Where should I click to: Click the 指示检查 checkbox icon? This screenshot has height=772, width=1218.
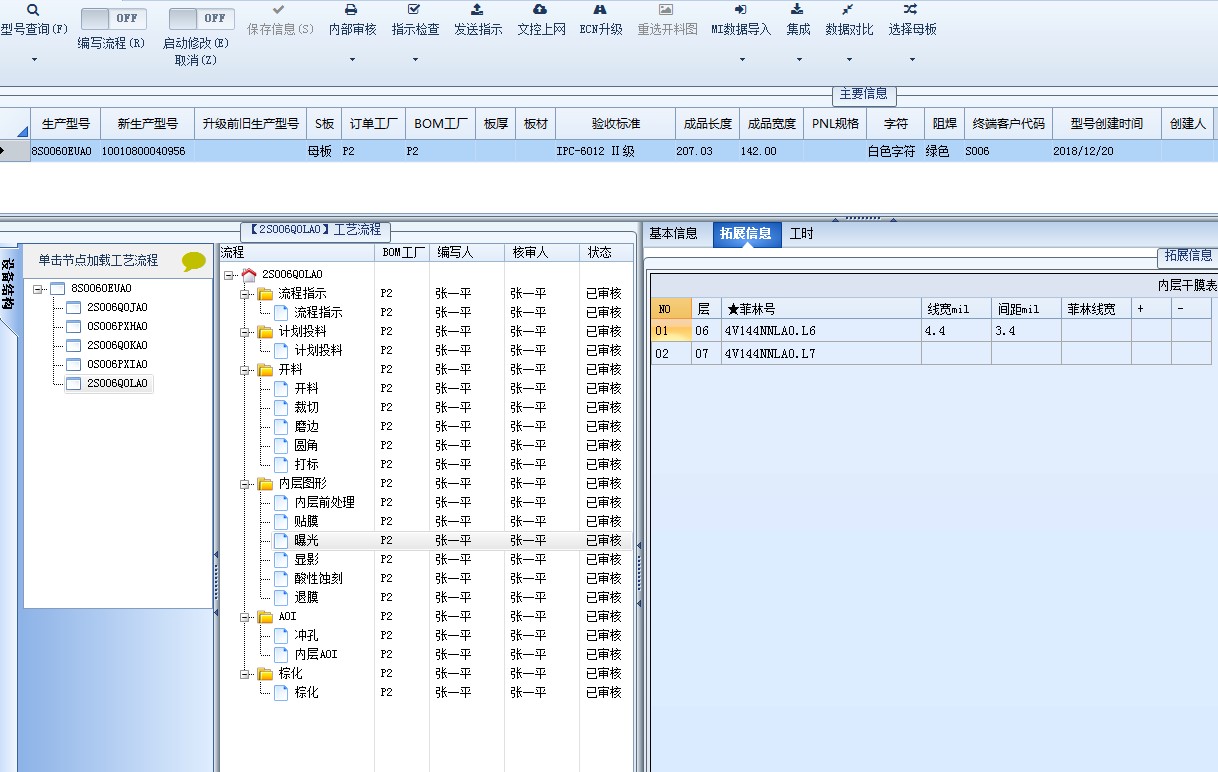[x=415, y=9]
